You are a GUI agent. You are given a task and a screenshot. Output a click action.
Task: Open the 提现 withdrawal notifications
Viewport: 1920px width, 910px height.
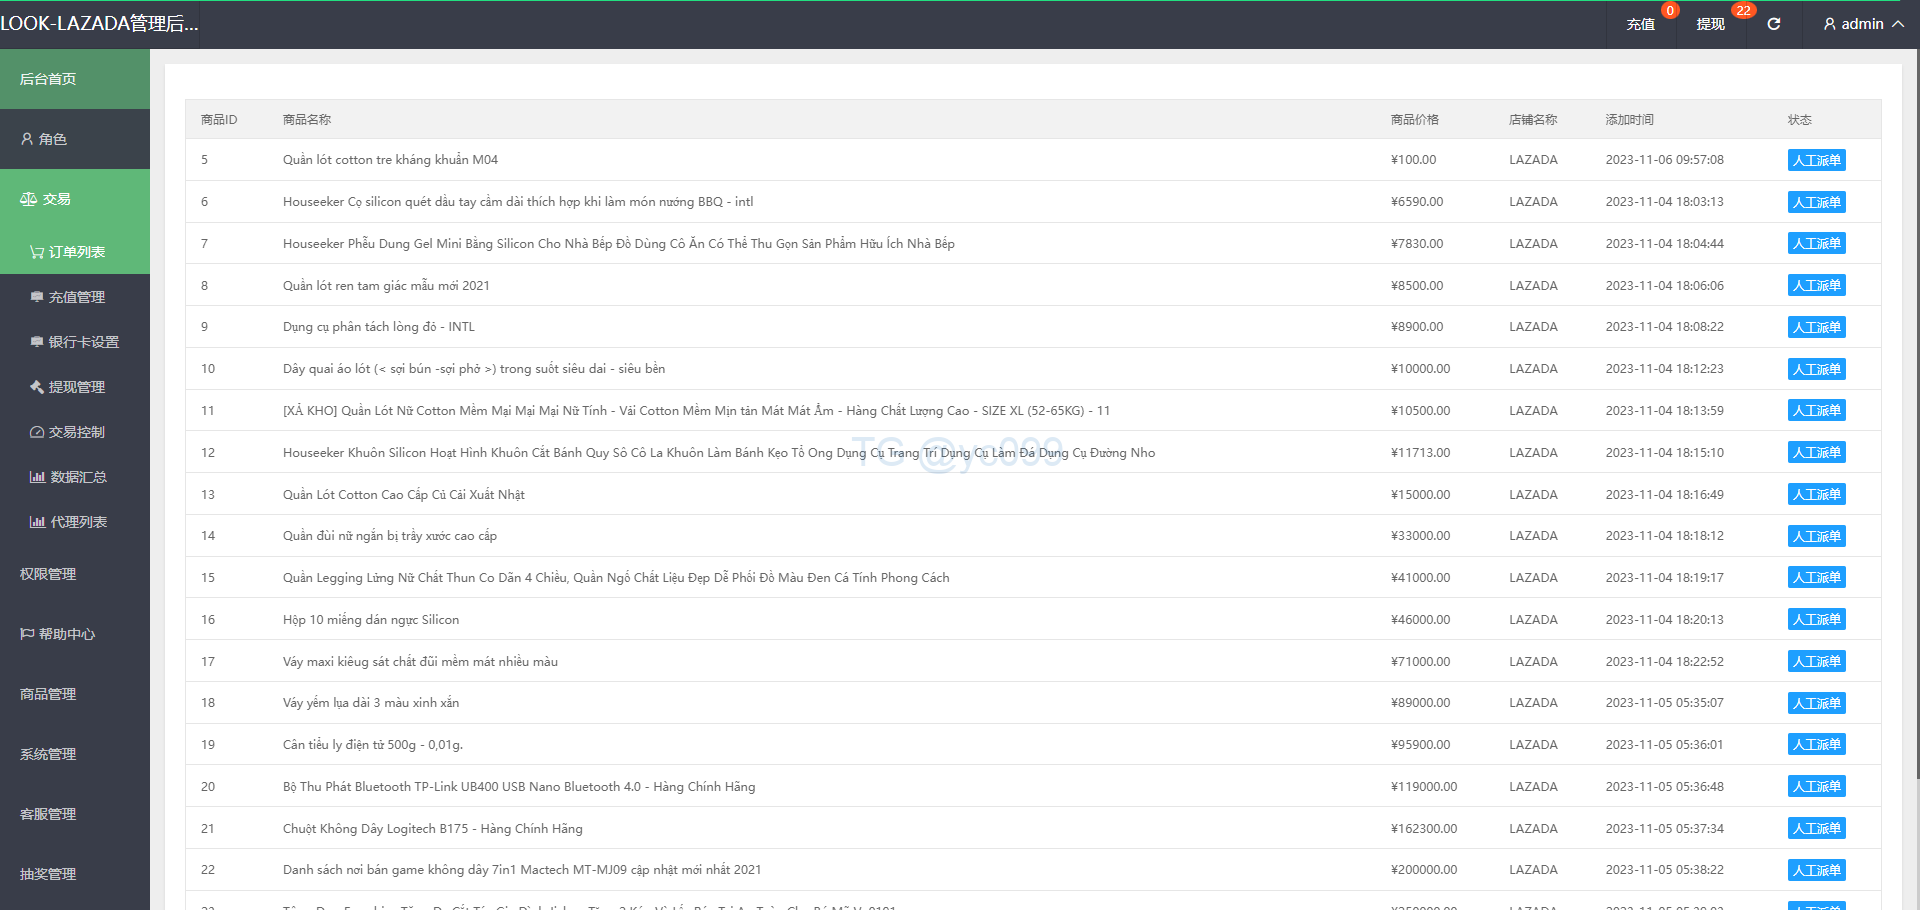(x=1710, y=24)
